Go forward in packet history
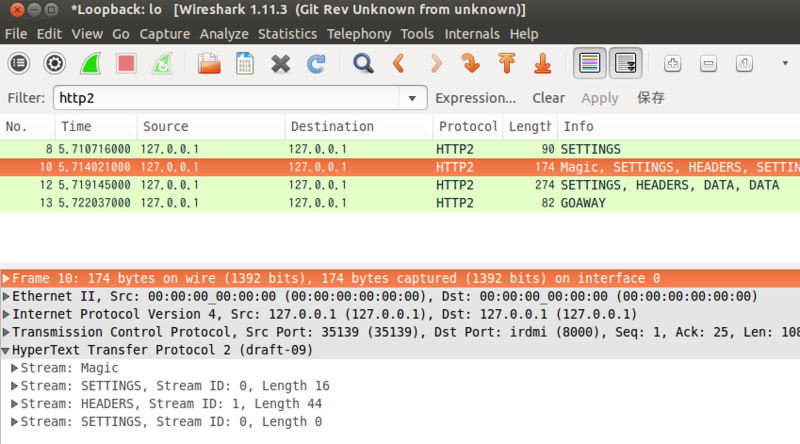Viewport: 800px width, 444px height. coord(436,64)
